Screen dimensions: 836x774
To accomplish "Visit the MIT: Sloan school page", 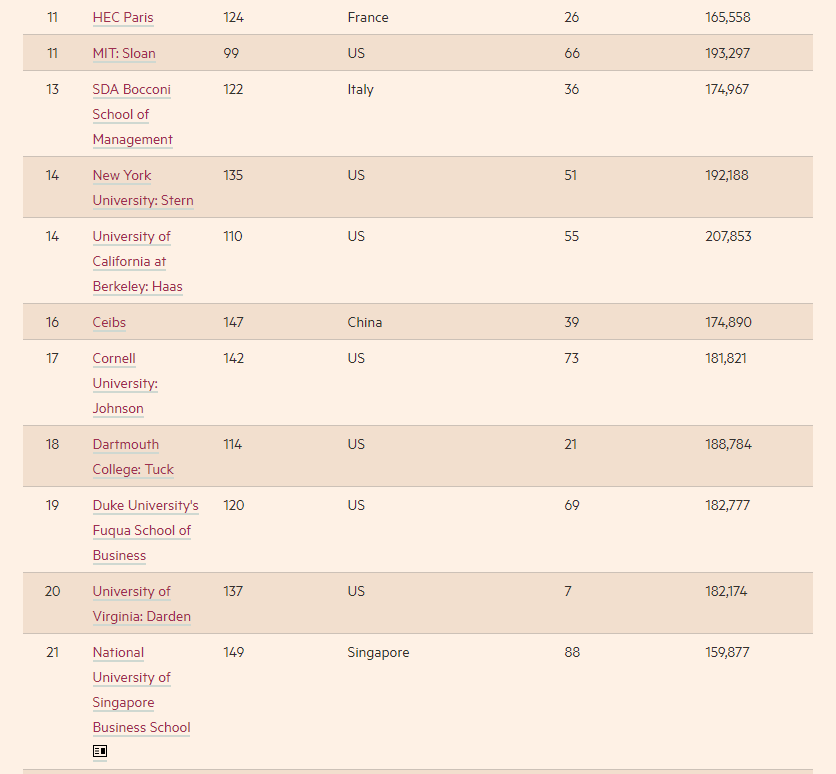I will coord(124,54).
